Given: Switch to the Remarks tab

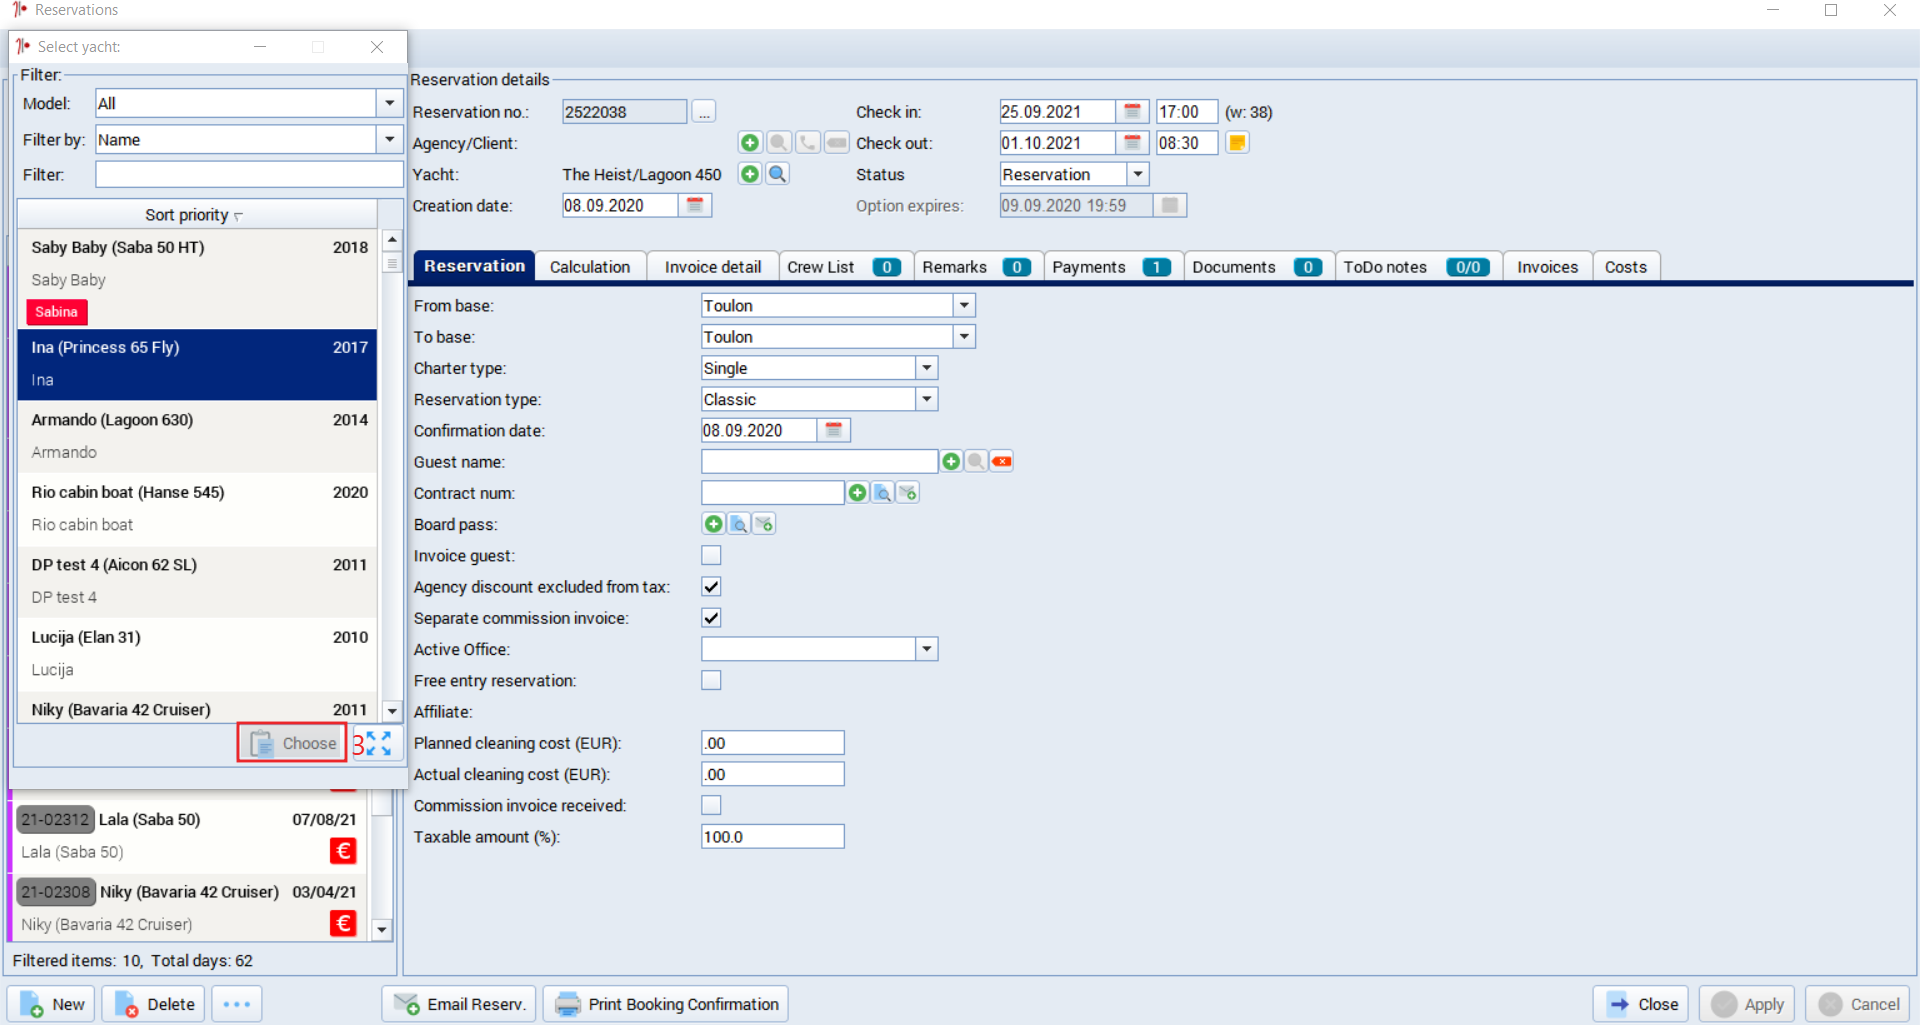Looking at the screenshot, I should click(978, 267).
